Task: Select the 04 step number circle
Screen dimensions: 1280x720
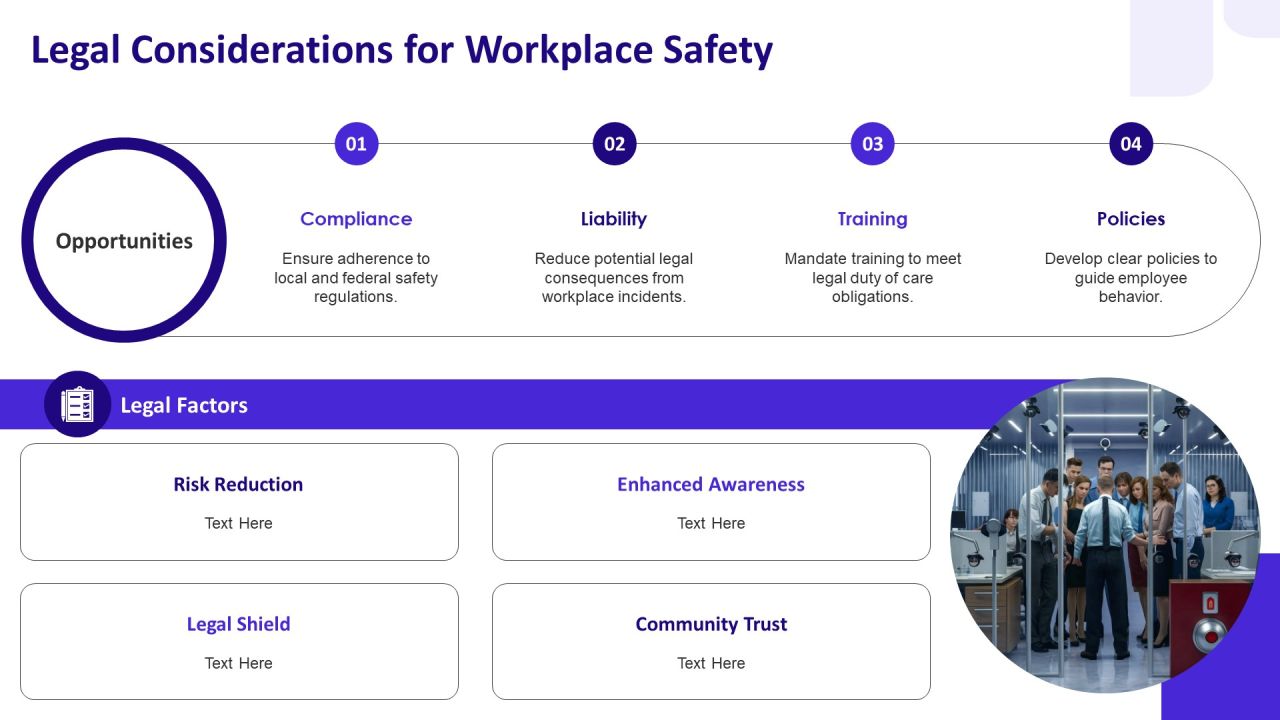Action: (x=1131, y=144)
